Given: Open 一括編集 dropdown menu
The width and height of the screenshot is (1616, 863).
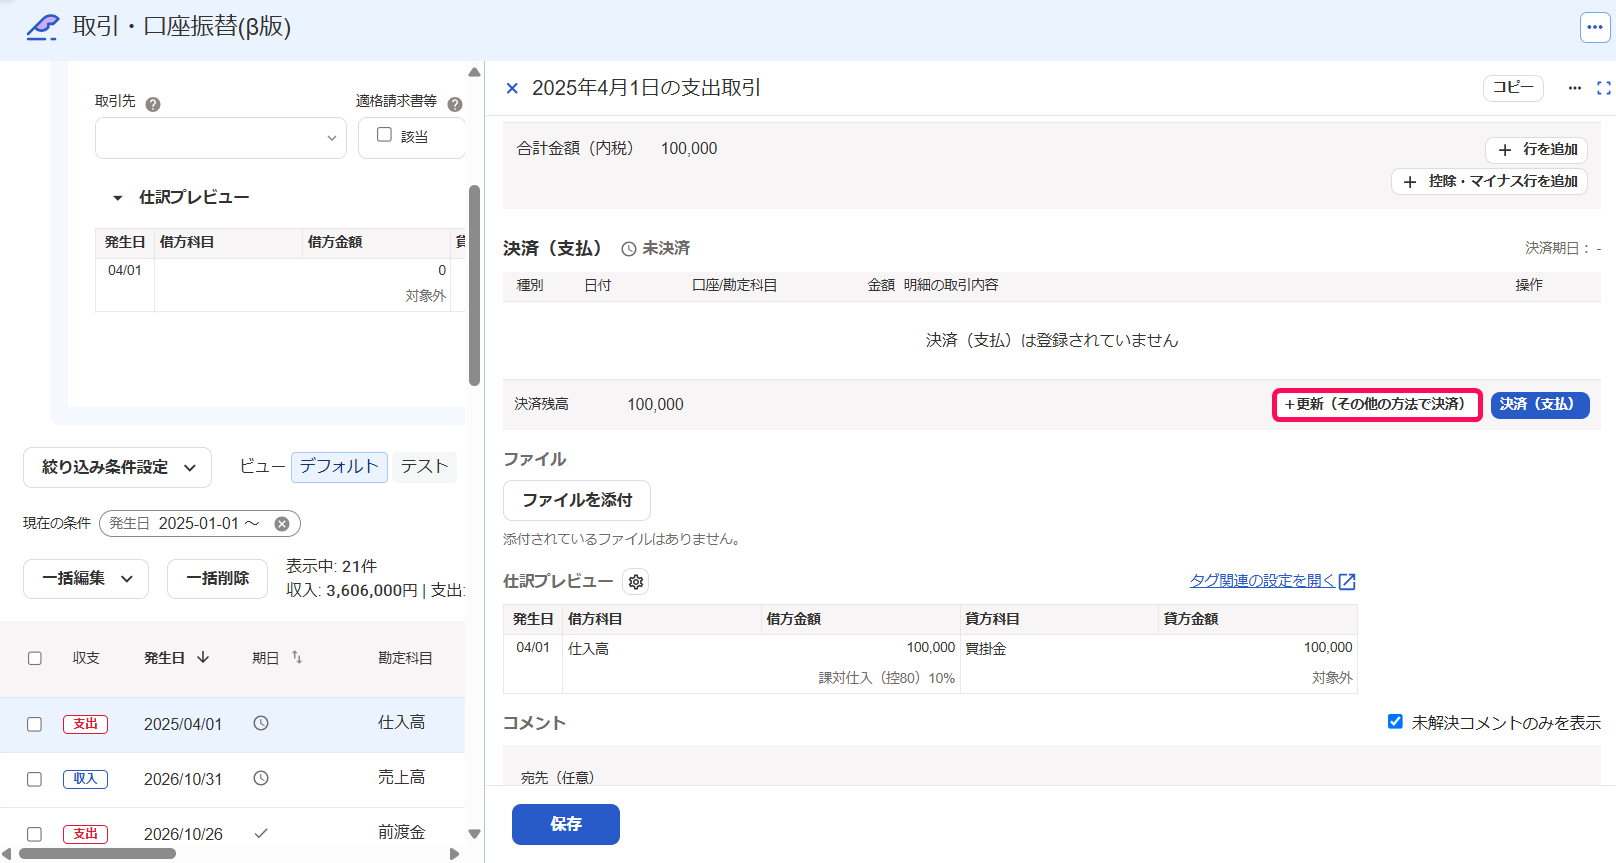Looking at the screenshot, I should (x=86, y=578).
